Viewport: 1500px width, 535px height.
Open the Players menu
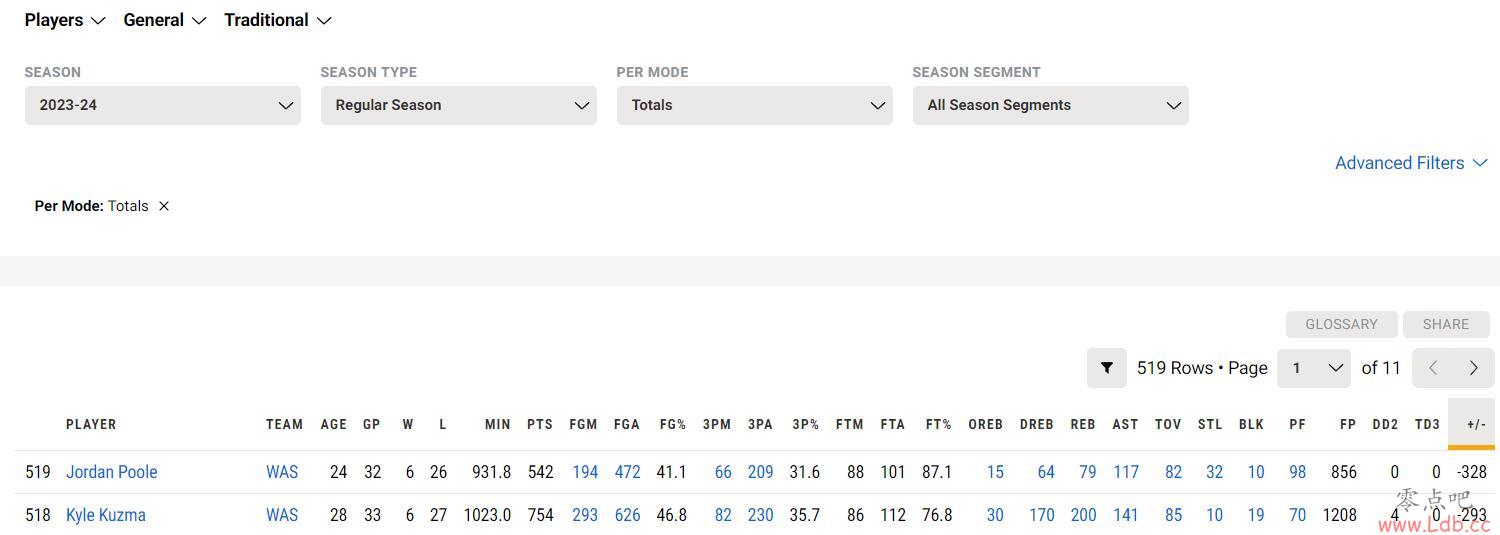65,20
